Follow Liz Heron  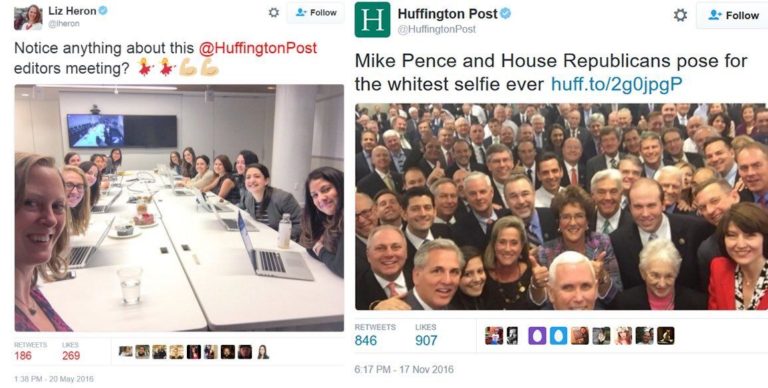[315, 13]
